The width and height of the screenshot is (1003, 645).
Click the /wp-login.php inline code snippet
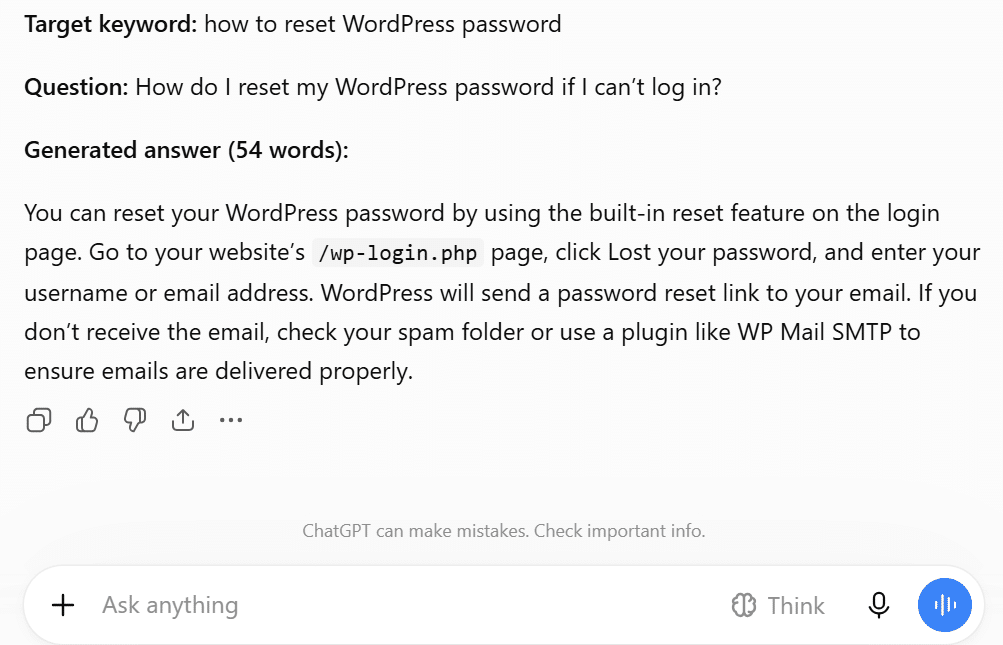click(x=398, y=253)
